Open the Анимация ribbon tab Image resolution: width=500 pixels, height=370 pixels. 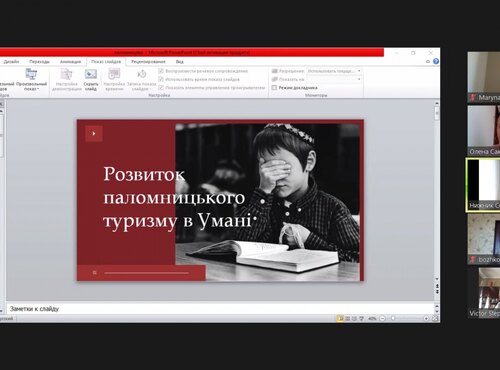pyautogui.click(x=70, y=62)
